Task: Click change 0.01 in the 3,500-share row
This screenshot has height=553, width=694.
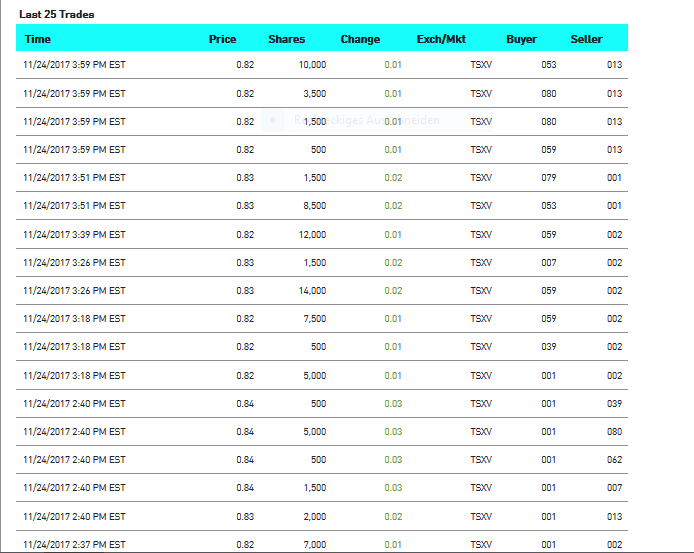Action: (393, 94)
